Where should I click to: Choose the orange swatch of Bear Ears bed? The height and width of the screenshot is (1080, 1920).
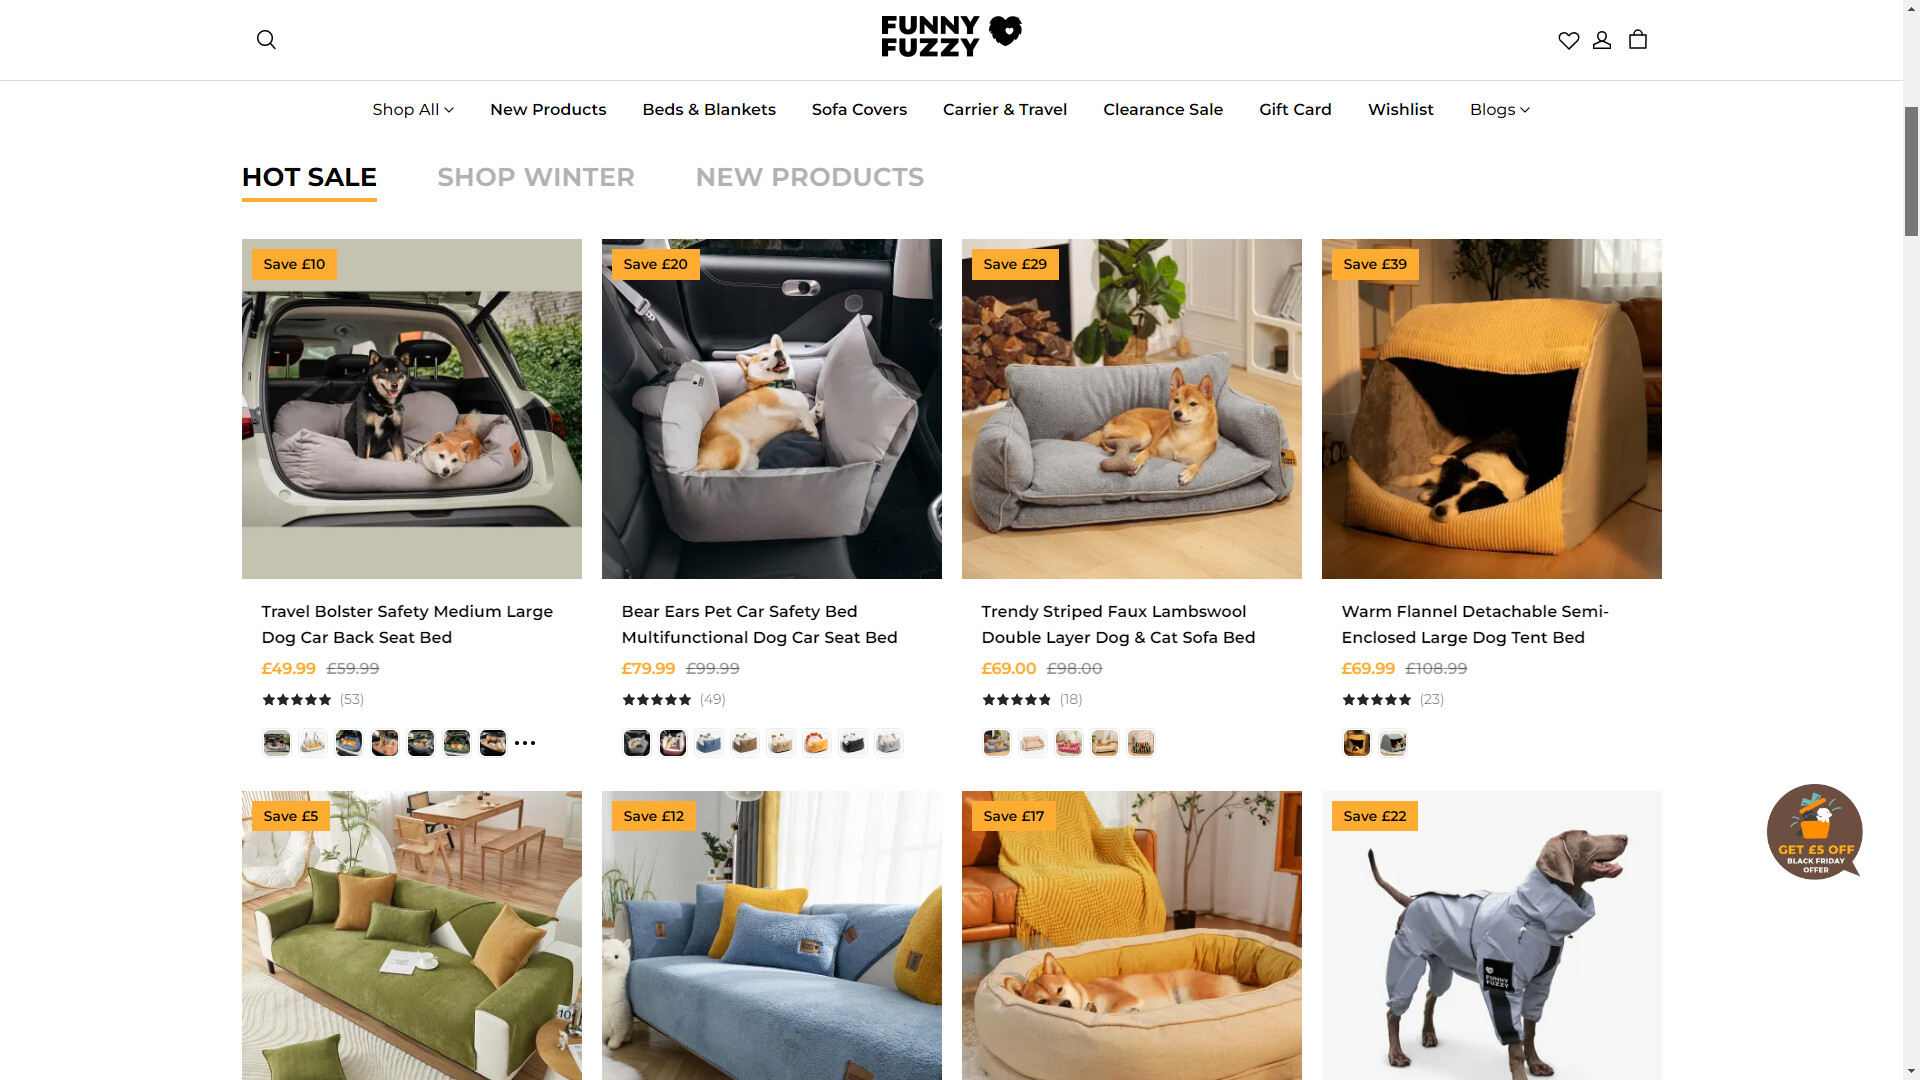click(817, 743)
